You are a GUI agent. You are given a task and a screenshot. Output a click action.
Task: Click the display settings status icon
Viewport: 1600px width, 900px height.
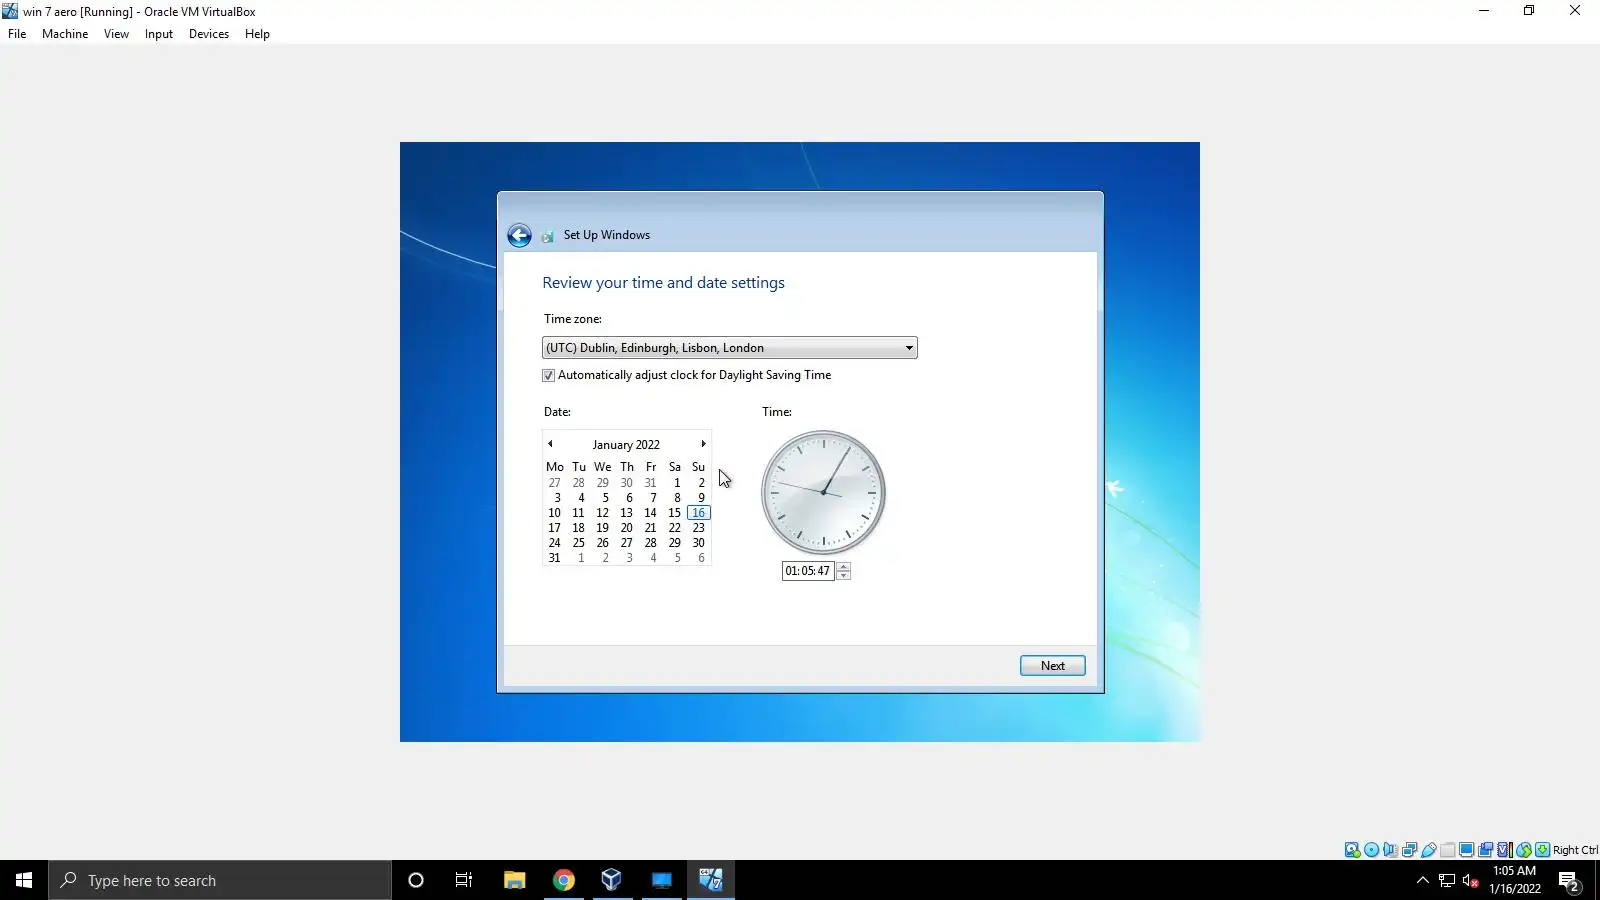[1467, 850]
